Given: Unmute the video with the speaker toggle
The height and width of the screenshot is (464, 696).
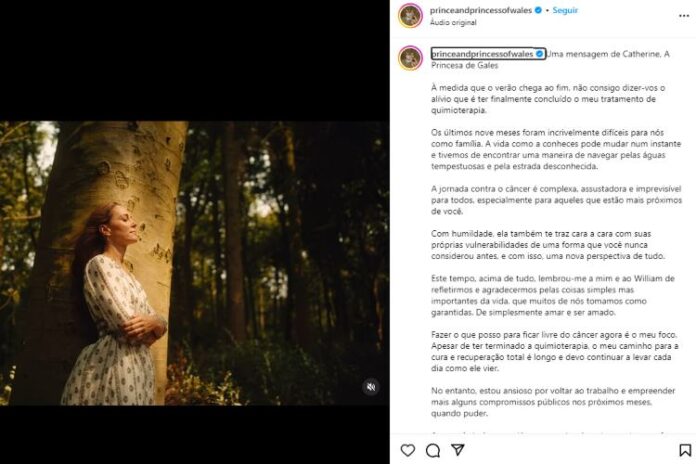Looking at the screenshot, I should tap(370, 386).
